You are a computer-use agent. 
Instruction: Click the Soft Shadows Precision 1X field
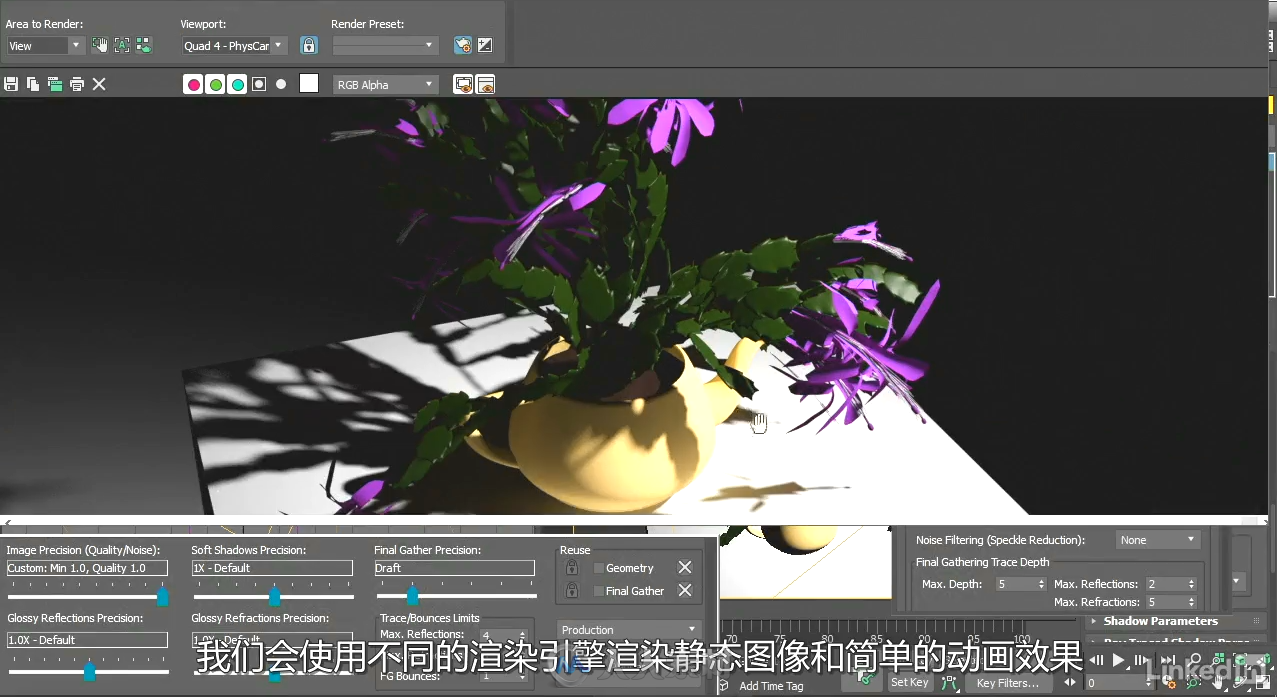click(272, 568)
